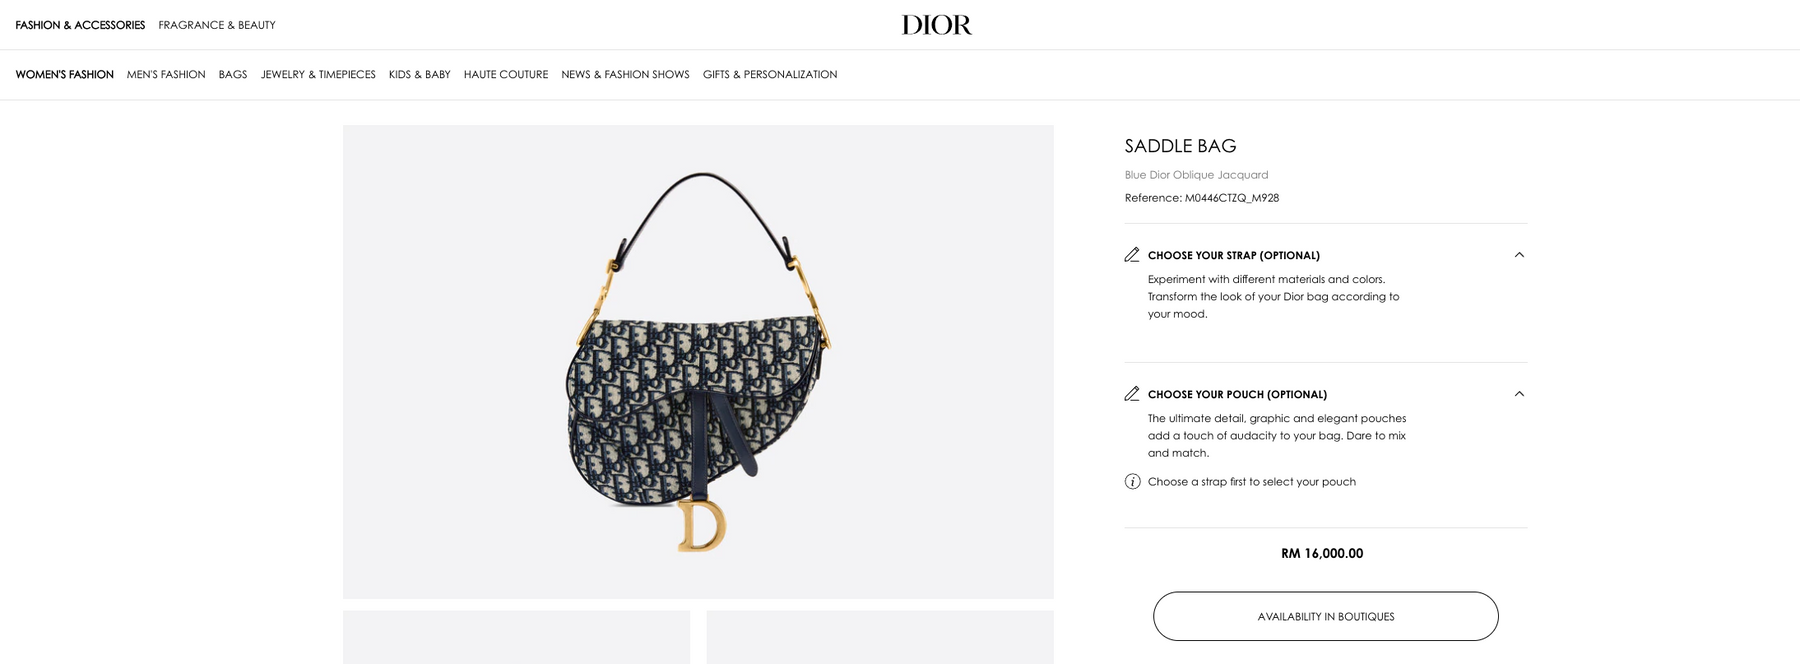Screen dimensions: 1800x664
Task: Click the main Saddle Bag product image
Action: (698, 362)
